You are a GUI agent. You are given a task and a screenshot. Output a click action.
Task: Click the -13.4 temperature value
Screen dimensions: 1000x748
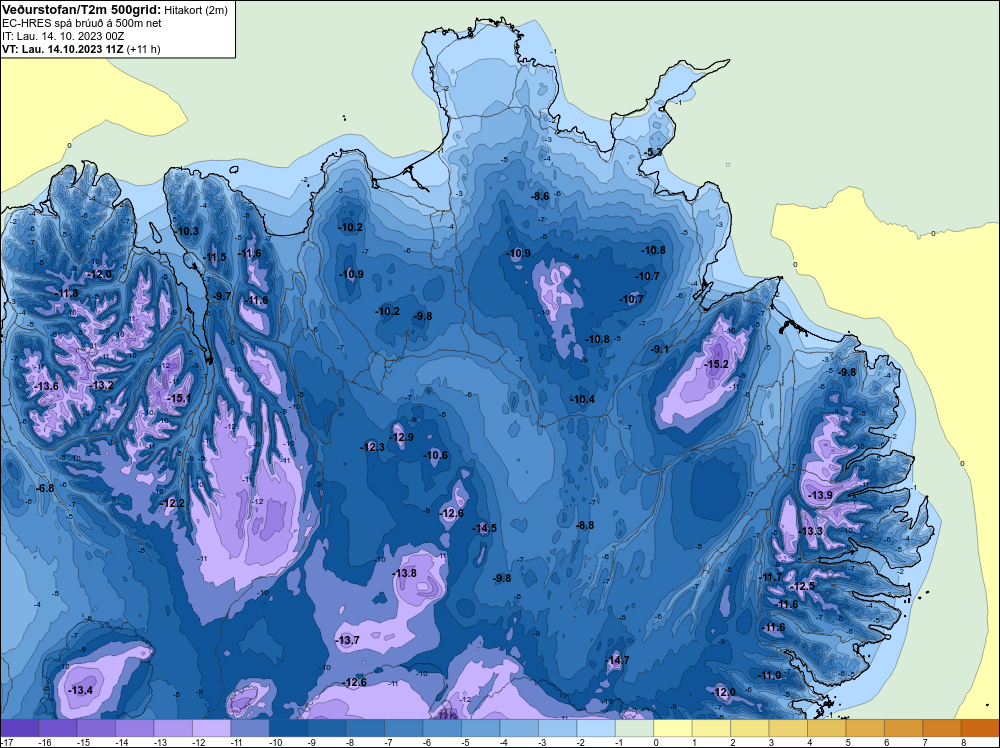coord(80,691)
